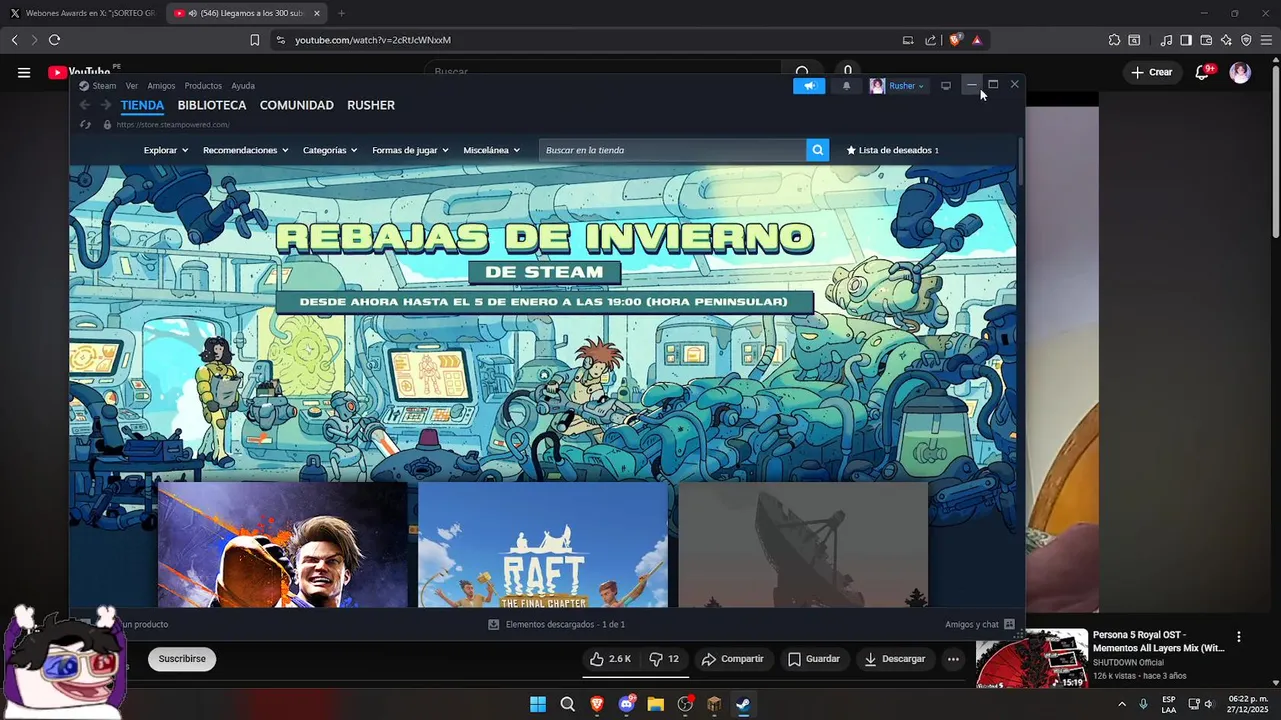Viewport: 1281px width, 720px height.
Task: Like the YouTube video (2.6 K)
Action: pos(610,659)
